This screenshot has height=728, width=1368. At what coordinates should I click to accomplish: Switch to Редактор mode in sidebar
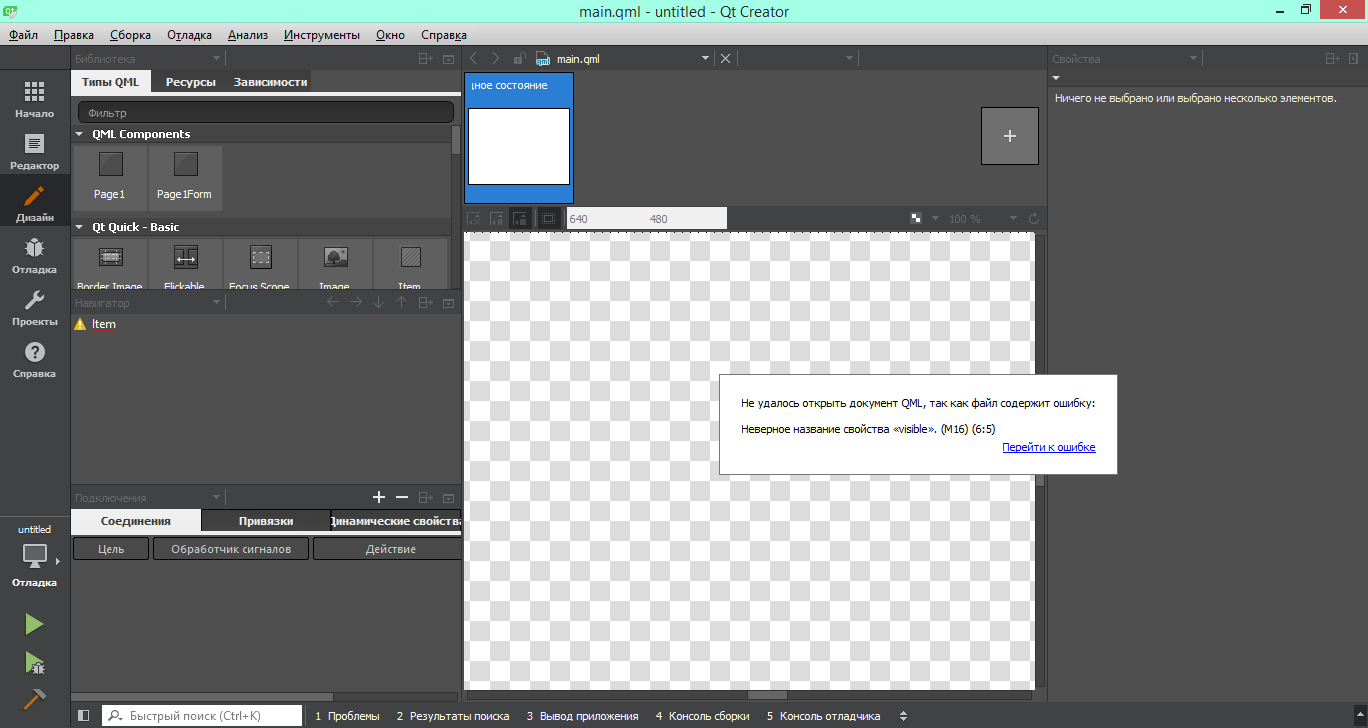(34, 150)
